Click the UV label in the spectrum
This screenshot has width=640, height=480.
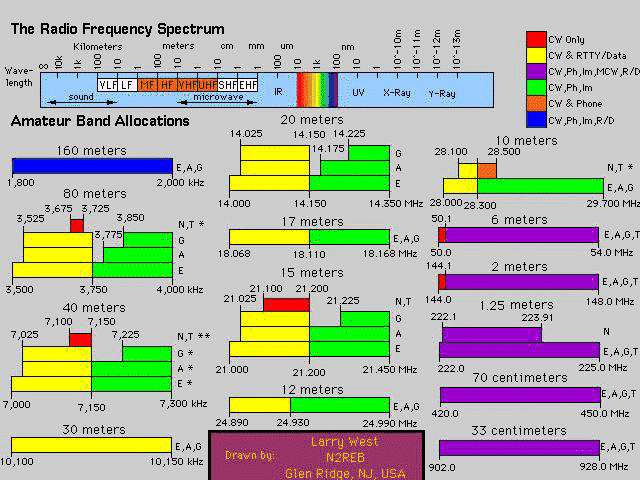(x=358, y=93)
